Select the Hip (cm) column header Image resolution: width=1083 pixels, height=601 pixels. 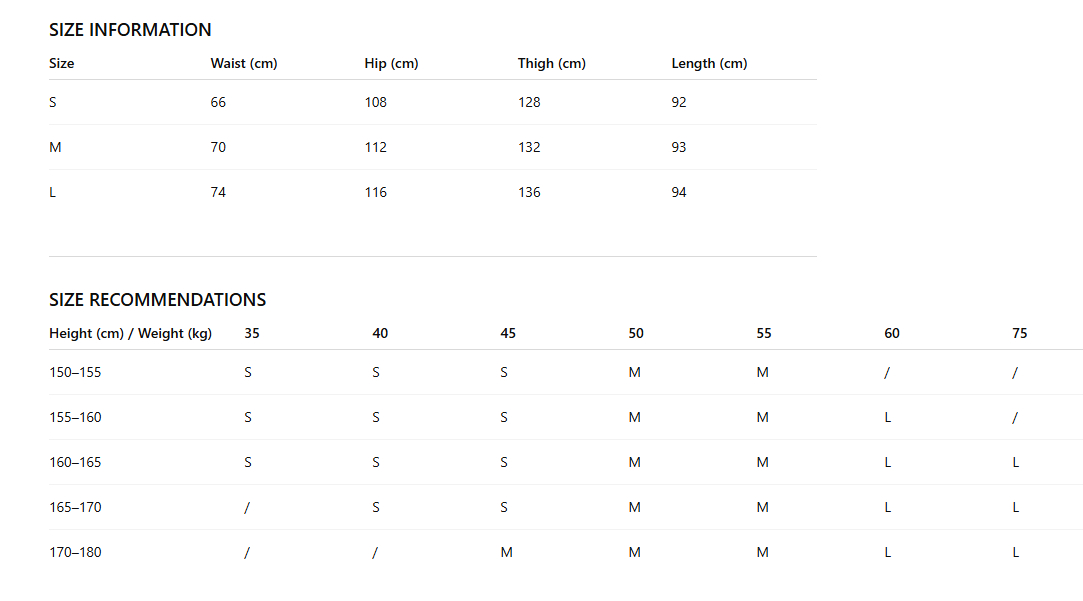(x=392, y=64)
